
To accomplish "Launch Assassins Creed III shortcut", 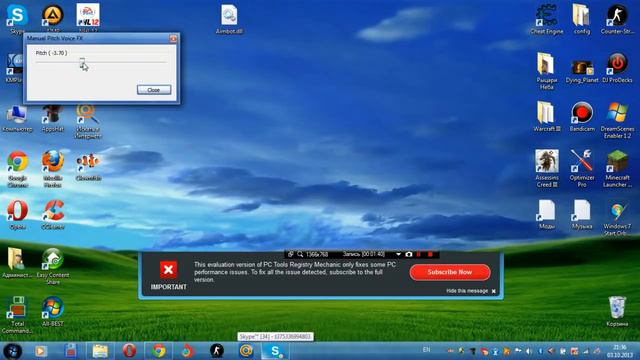I will pos(547,168).
